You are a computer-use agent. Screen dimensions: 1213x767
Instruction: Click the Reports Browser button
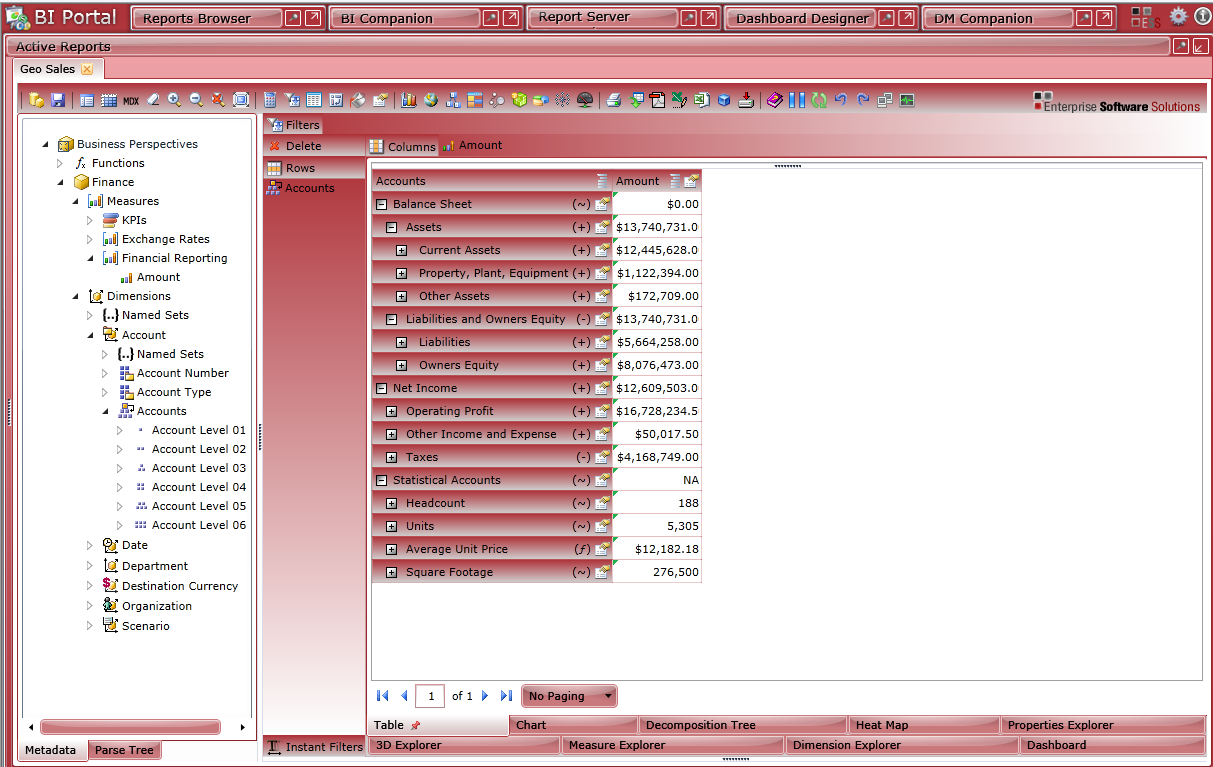(206, 18)
